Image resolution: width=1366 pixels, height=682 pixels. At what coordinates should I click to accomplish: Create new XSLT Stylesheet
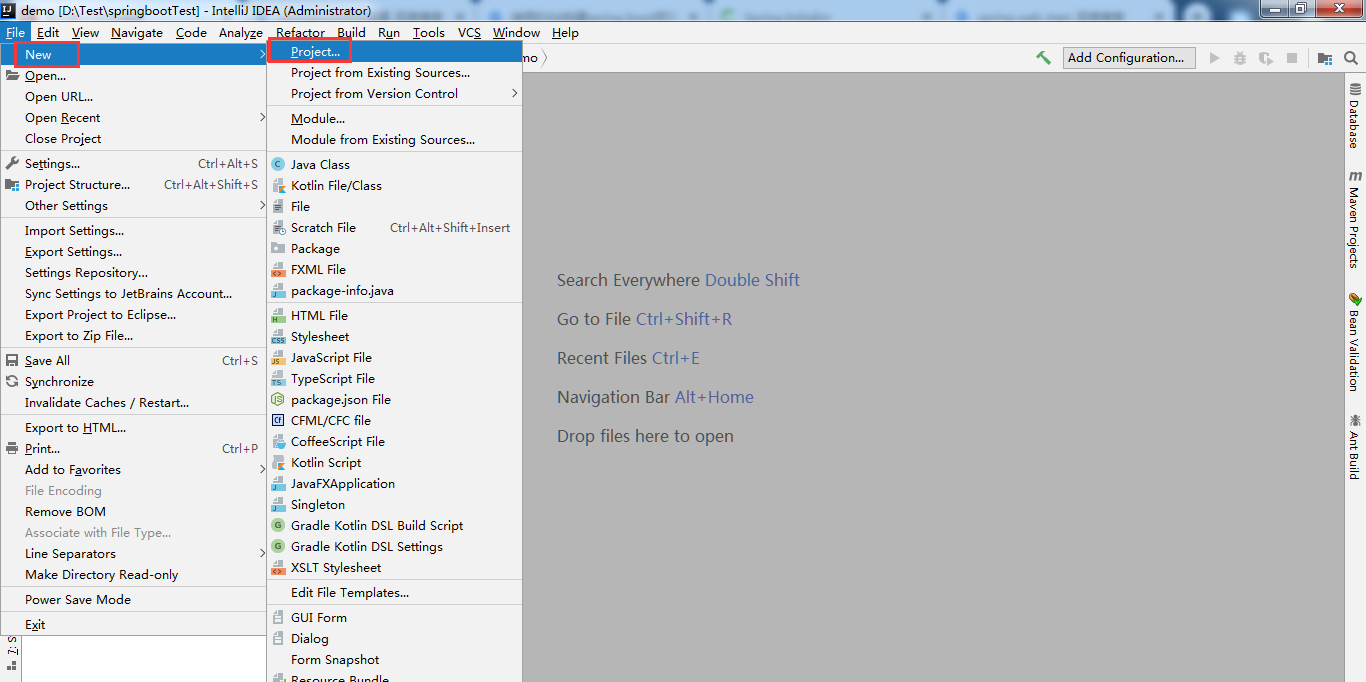click(x=394, y=567)
